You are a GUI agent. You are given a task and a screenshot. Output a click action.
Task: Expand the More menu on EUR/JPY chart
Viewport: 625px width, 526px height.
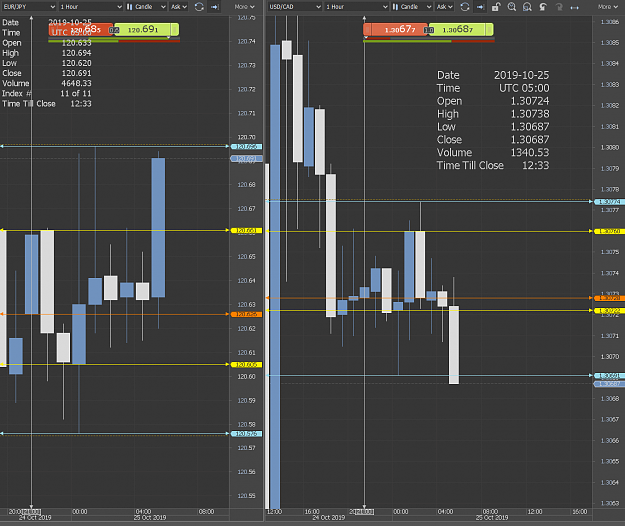[244, 6]
